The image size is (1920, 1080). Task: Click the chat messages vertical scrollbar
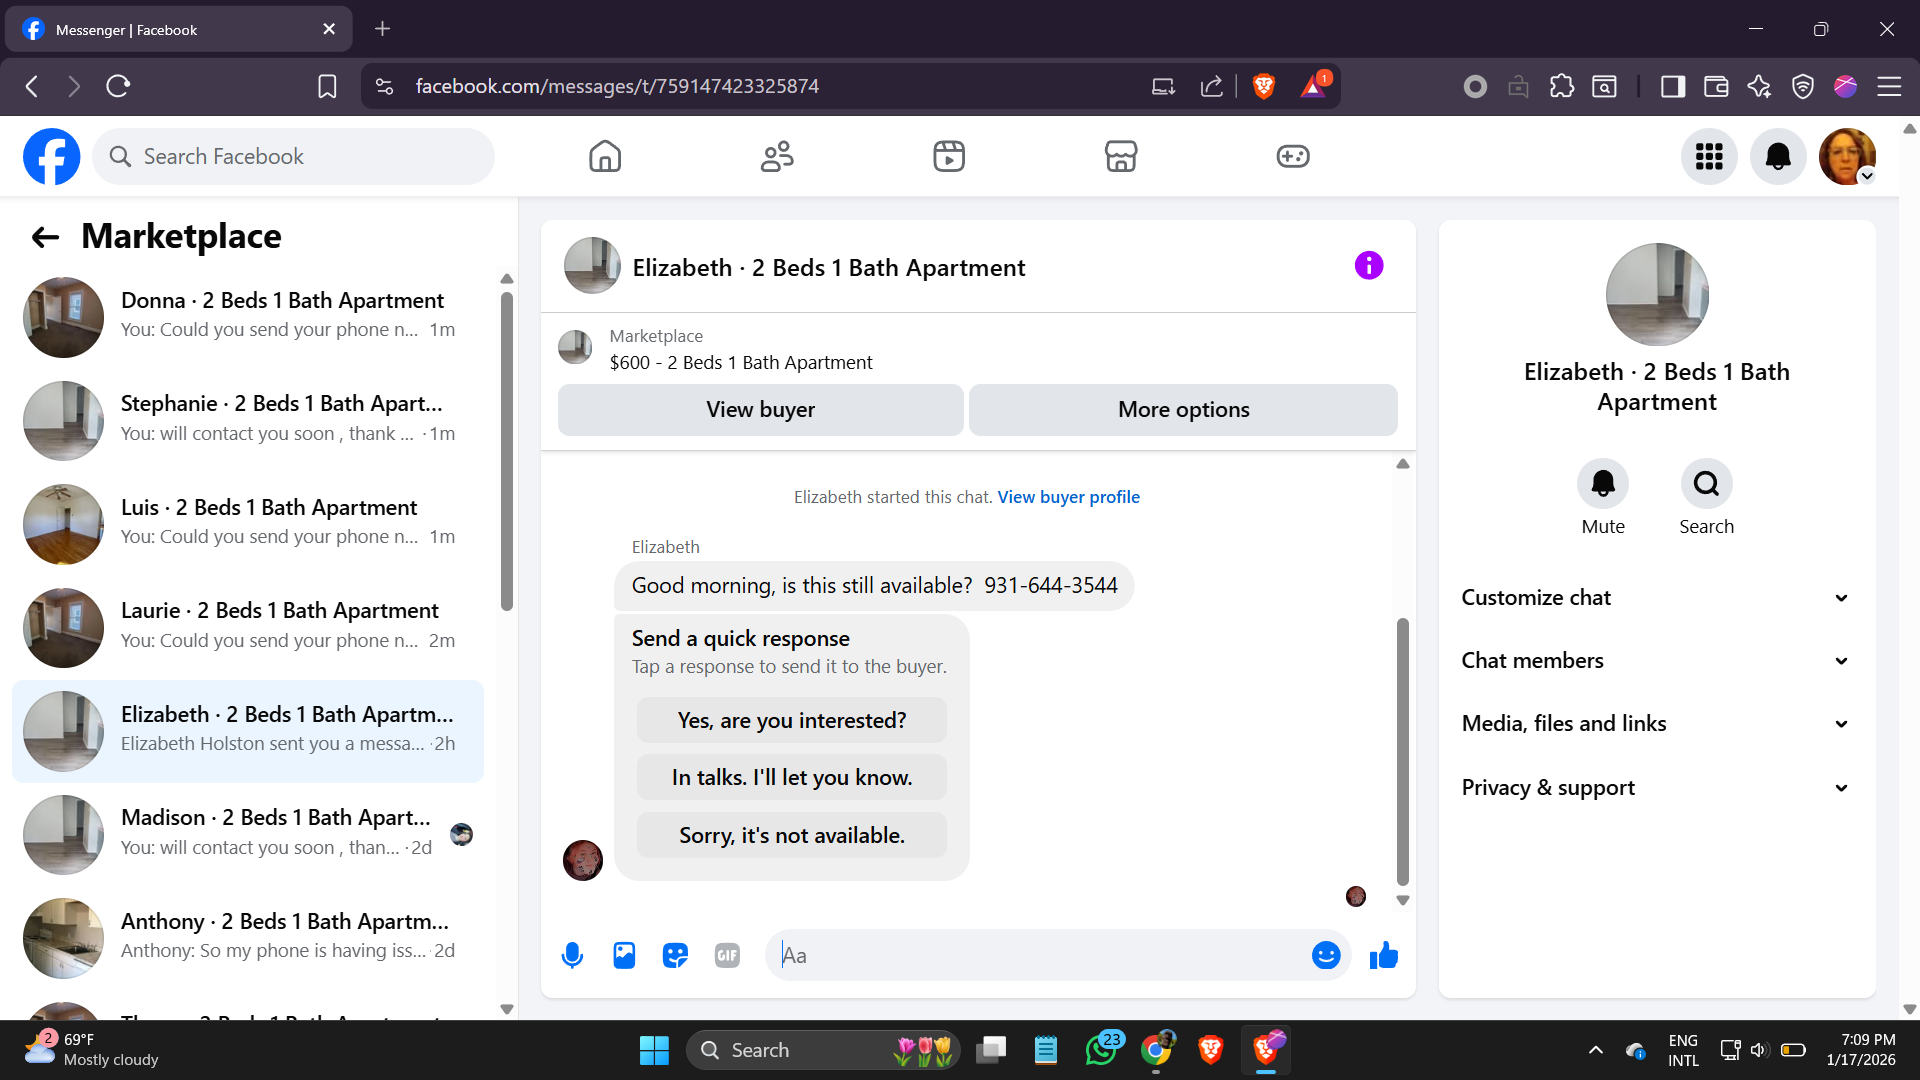(1402, 750)
